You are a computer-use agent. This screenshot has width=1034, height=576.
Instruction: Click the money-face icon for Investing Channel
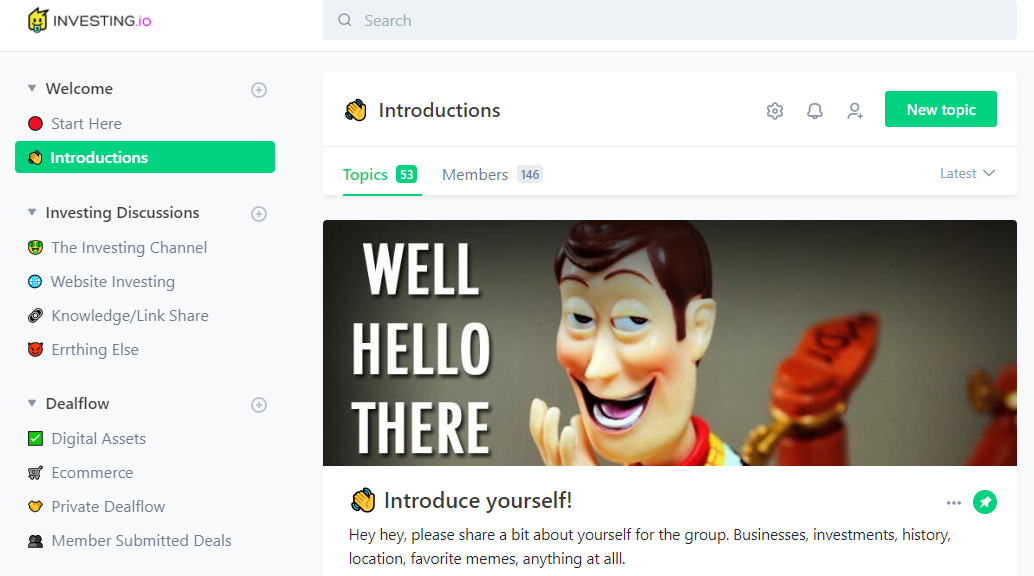pos(36,247)
